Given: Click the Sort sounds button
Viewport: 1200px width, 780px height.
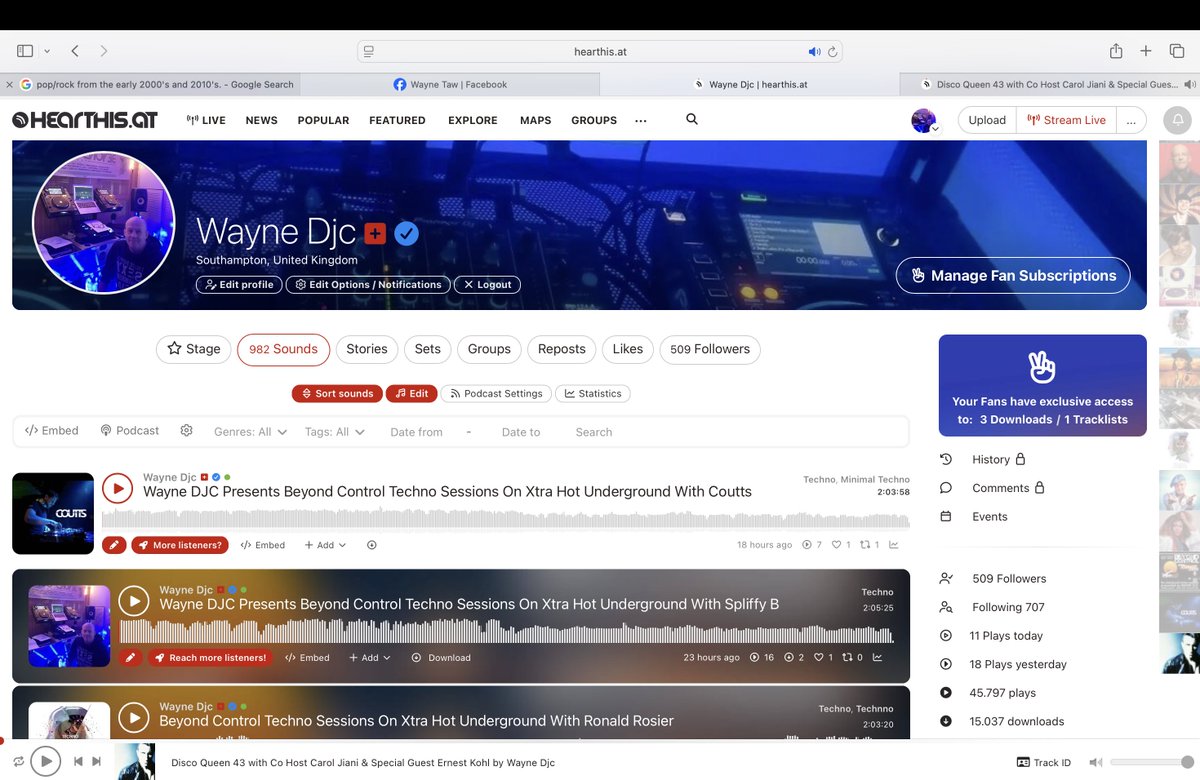Looking at the screenshot, I should (x=337, y=394).
